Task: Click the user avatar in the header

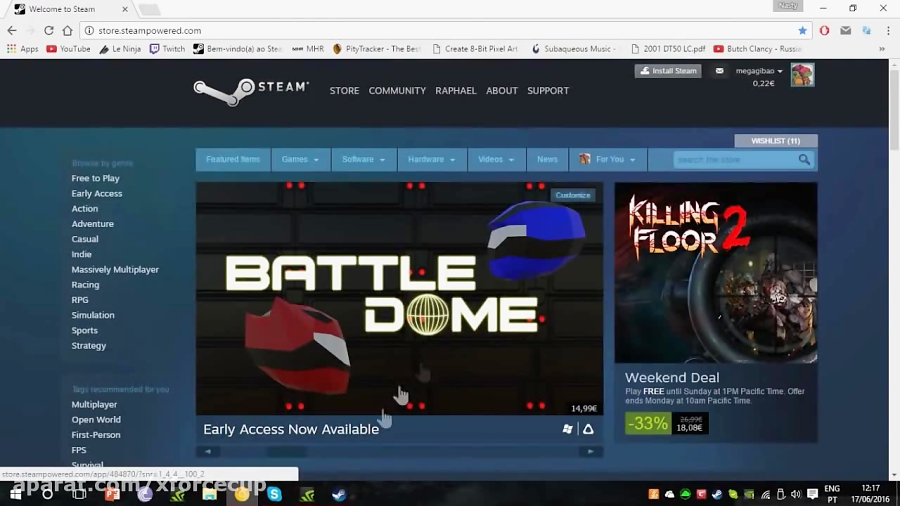Action: [802, 74]
